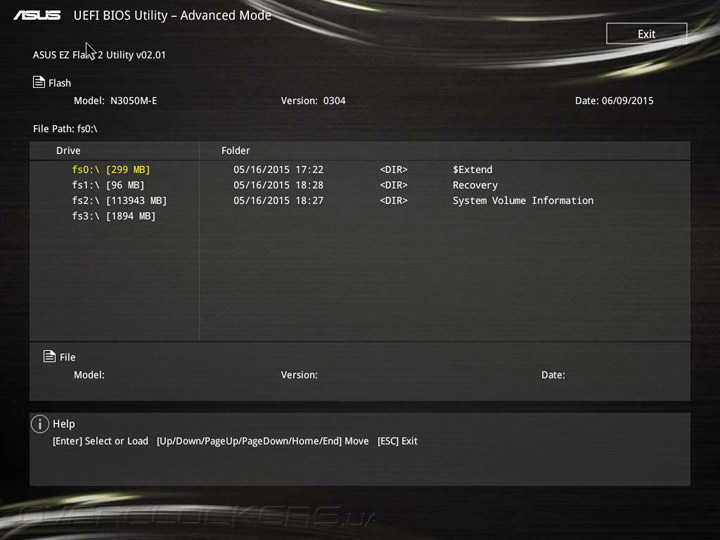Click the Help info icon
This screenshot has width=720, height=540.
(40, 424)
